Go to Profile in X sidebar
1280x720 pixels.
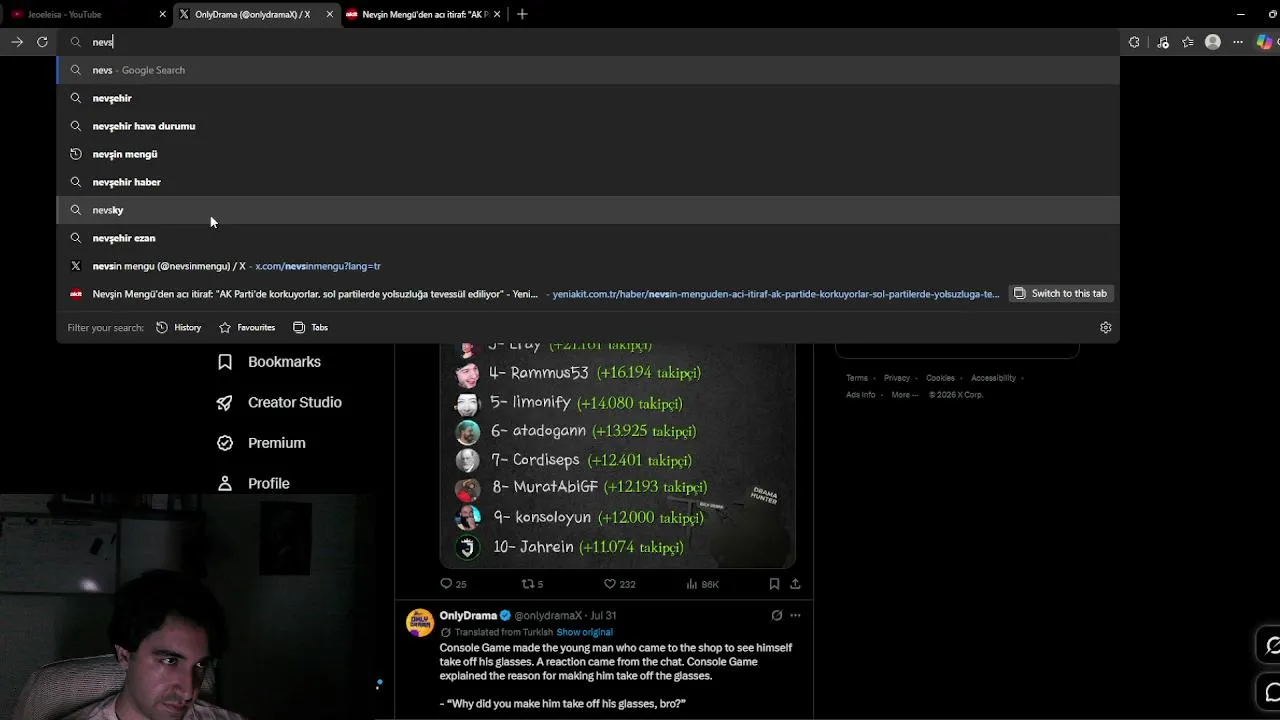pos(254,483)
